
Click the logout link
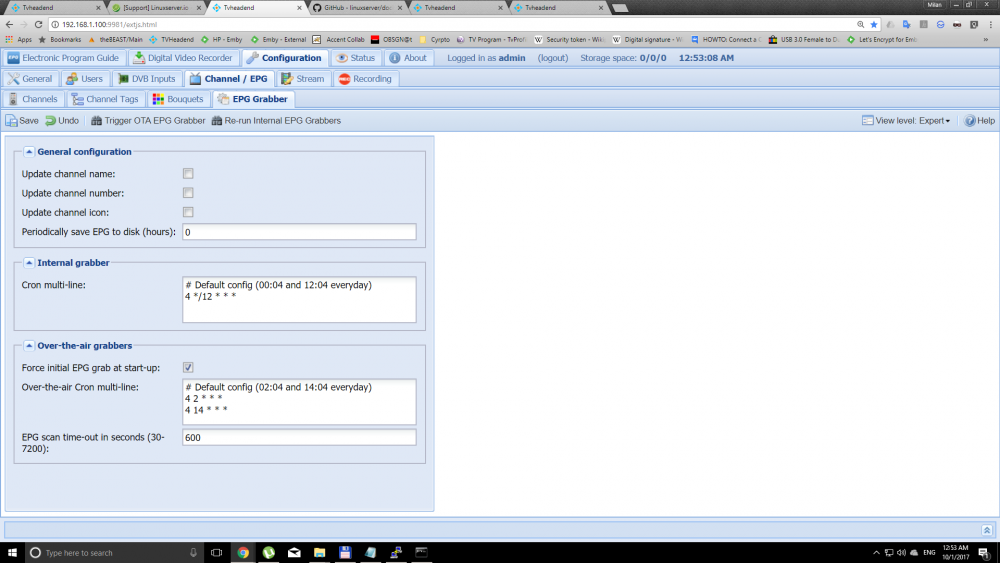tap(552, 58)
